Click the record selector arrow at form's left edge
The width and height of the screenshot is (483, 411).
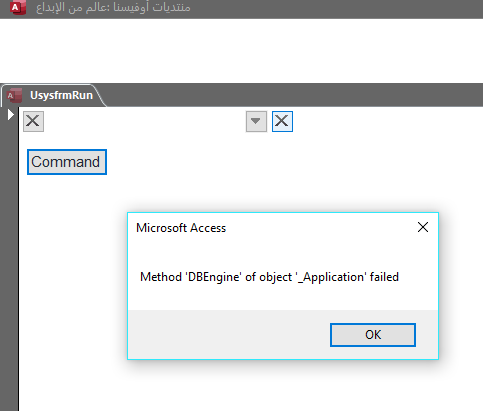tap(11, 115)
